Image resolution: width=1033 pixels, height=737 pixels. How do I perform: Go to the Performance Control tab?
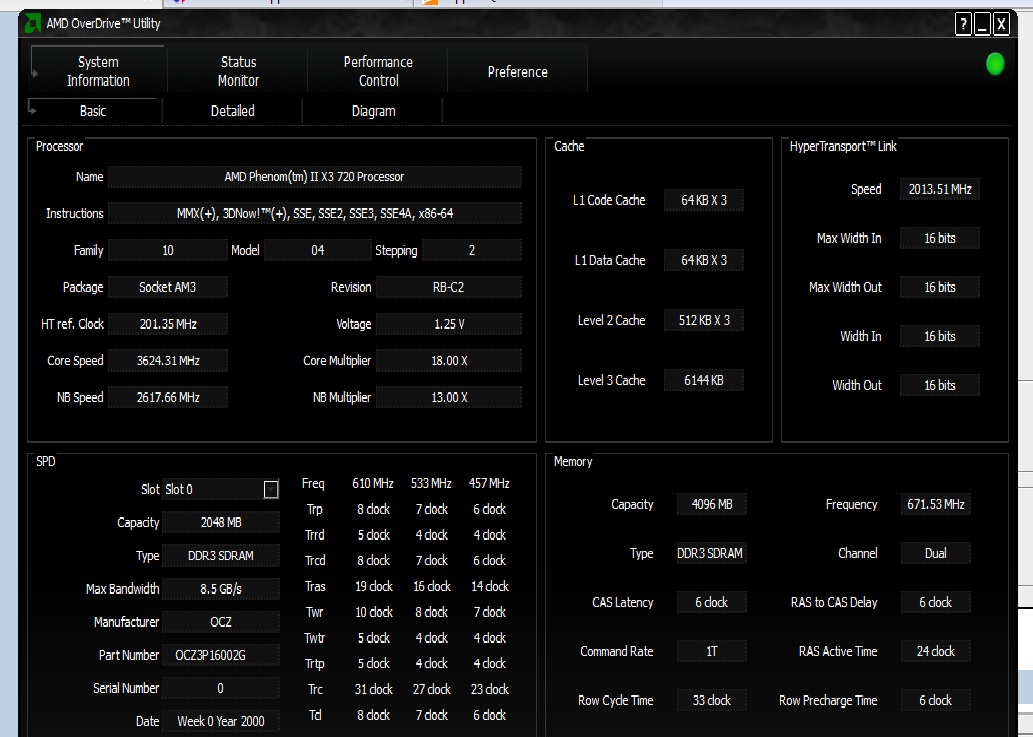click(378, 71)
